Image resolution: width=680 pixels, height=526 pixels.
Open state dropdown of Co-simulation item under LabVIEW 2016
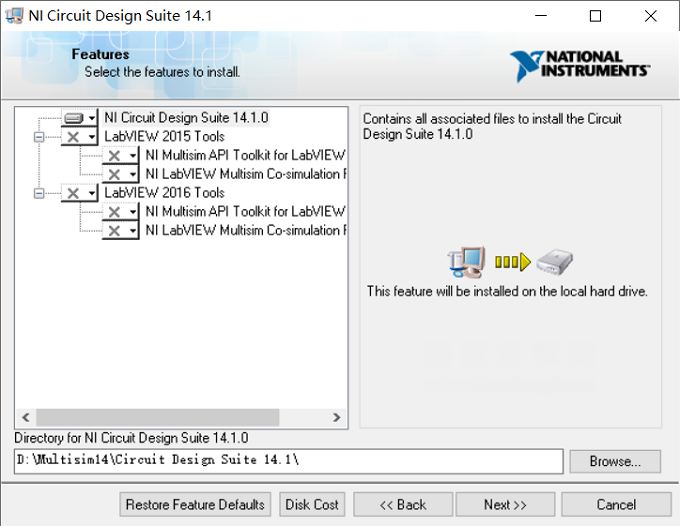point(121,230)
